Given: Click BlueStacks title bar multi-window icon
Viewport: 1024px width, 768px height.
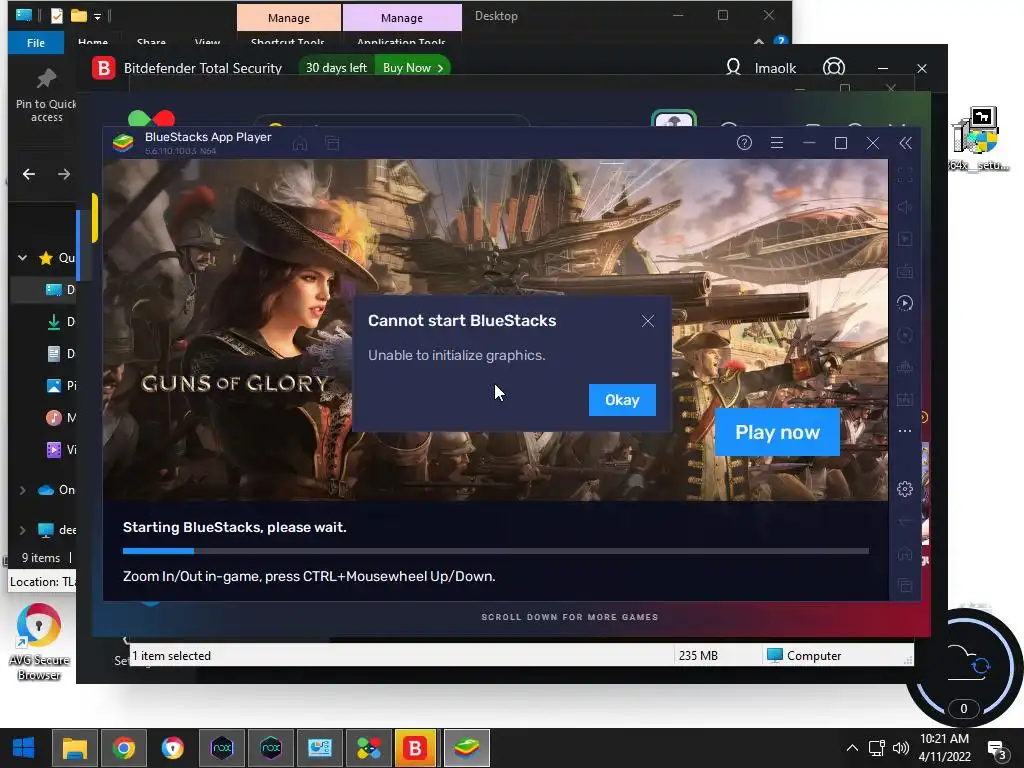Looking at the screenshot, I should click(x=332, y=144).
